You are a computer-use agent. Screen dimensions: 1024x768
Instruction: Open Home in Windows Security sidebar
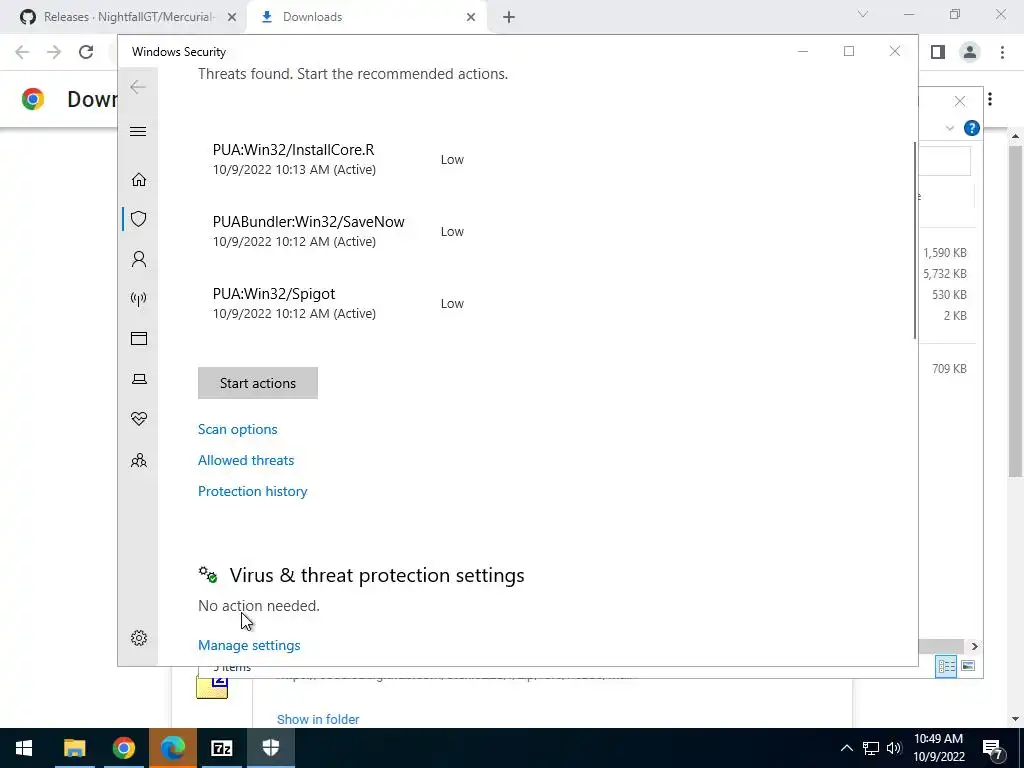(138, 180)
